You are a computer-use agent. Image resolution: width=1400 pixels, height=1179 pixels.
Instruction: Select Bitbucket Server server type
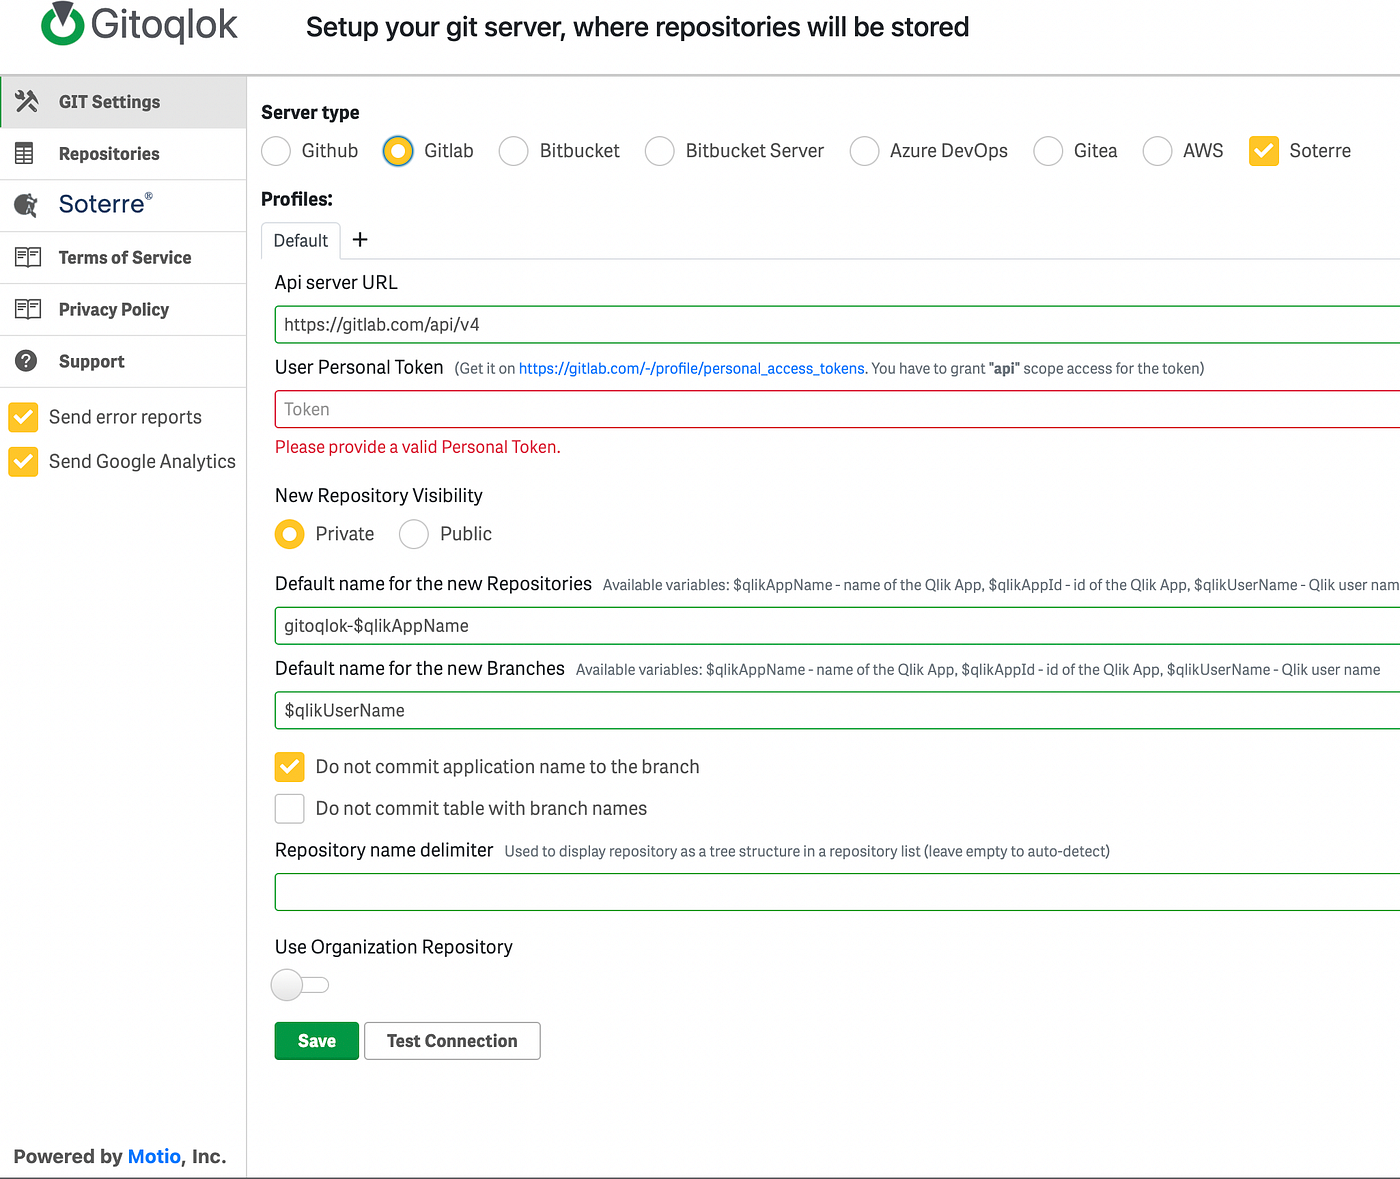[660, 151]
